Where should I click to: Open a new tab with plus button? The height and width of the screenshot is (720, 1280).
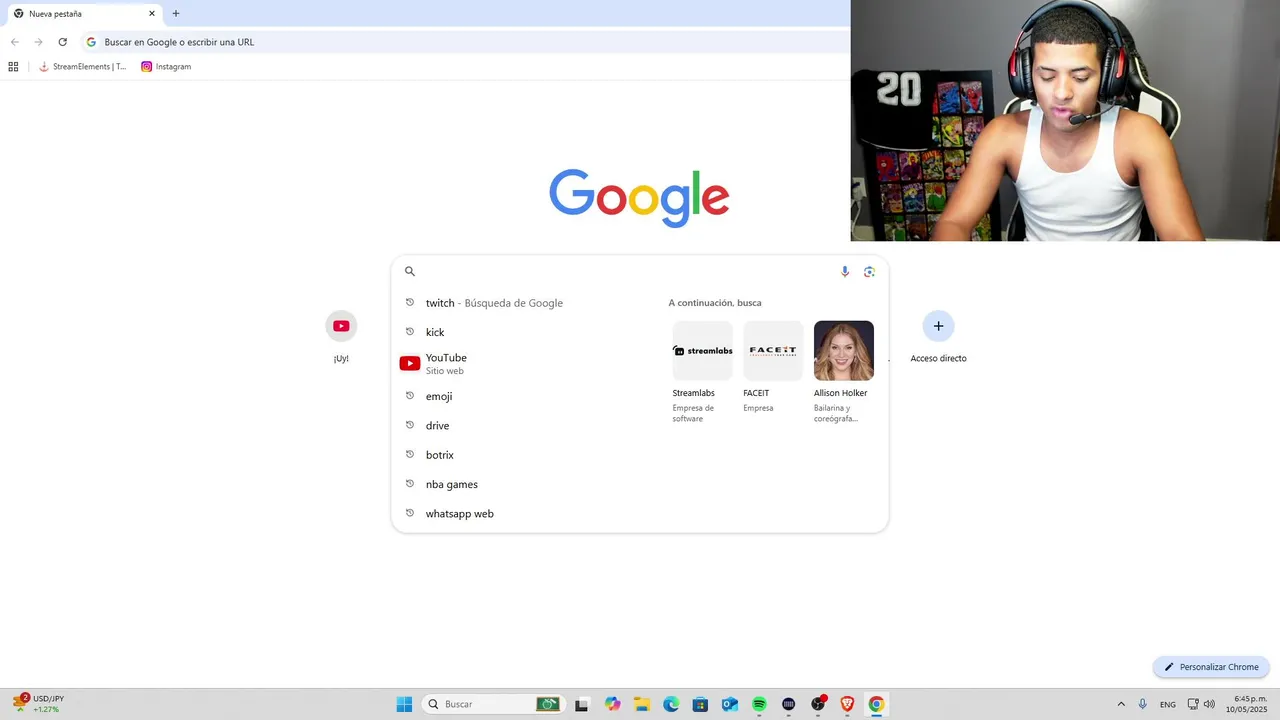(x=176, y=14)
